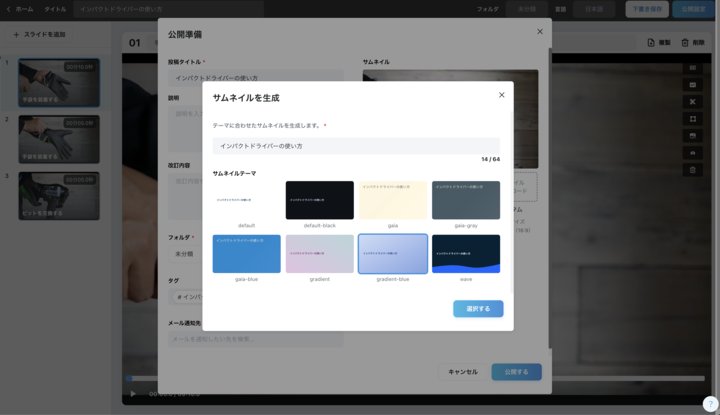Choose the gaia thumbnail theme
720x415 pixels.
tap(393, 200)
